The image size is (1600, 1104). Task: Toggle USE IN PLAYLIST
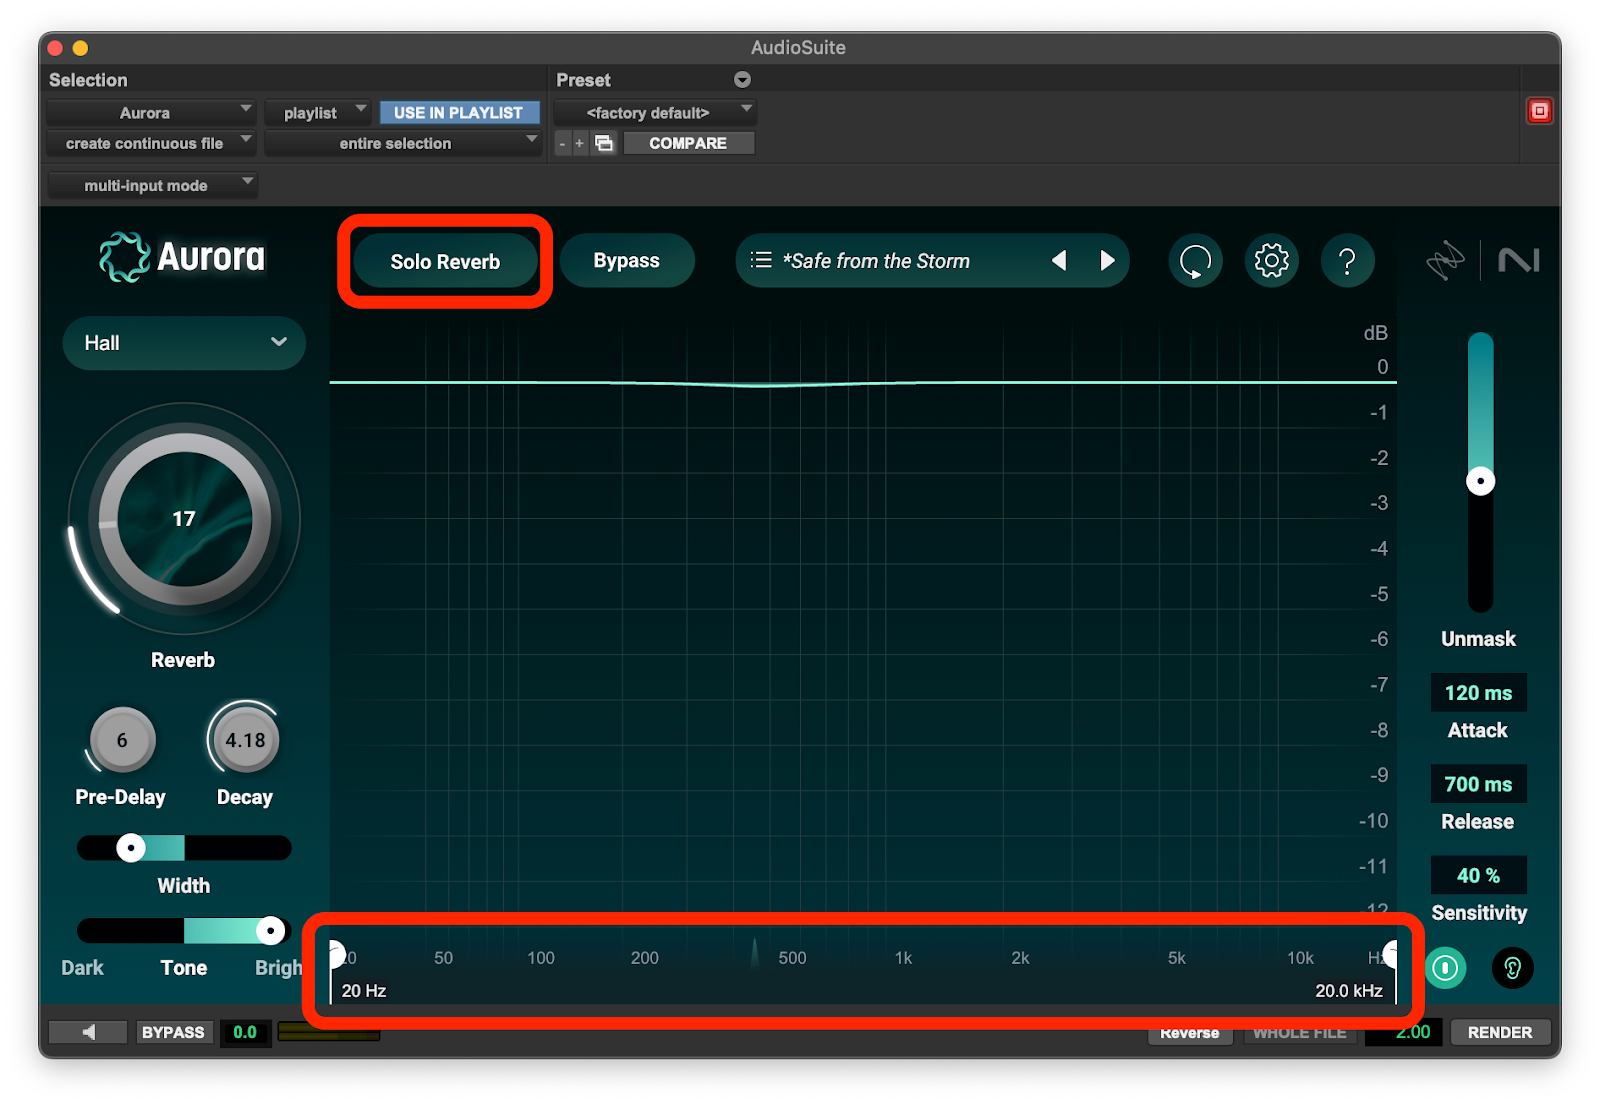click(x=459, y=112)
